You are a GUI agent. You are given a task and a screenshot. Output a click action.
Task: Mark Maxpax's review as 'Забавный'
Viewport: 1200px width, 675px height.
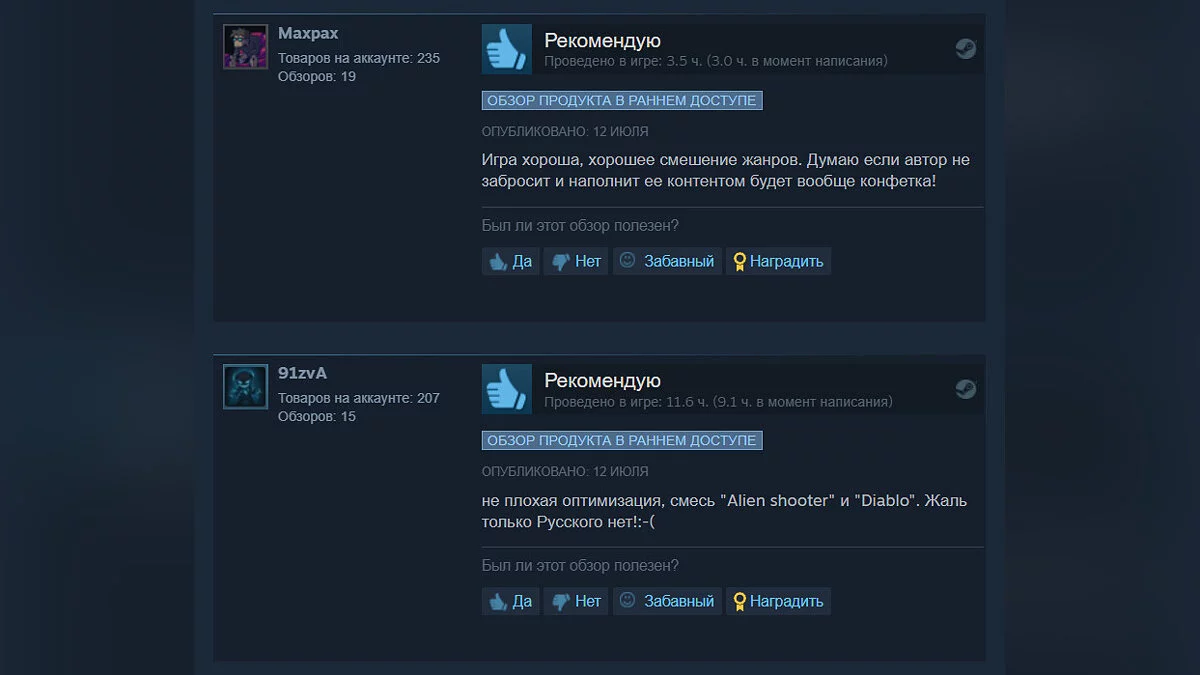click(667, 261)
